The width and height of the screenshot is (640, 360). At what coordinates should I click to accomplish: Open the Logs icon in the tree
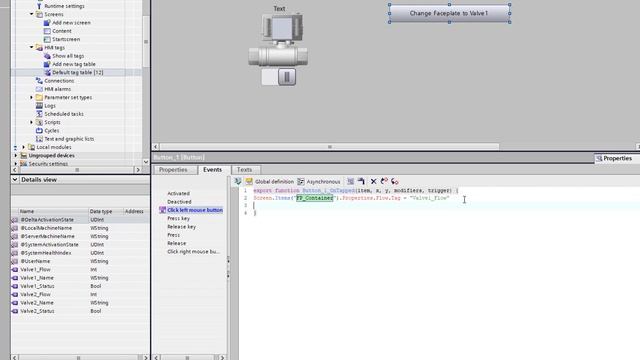39,106
